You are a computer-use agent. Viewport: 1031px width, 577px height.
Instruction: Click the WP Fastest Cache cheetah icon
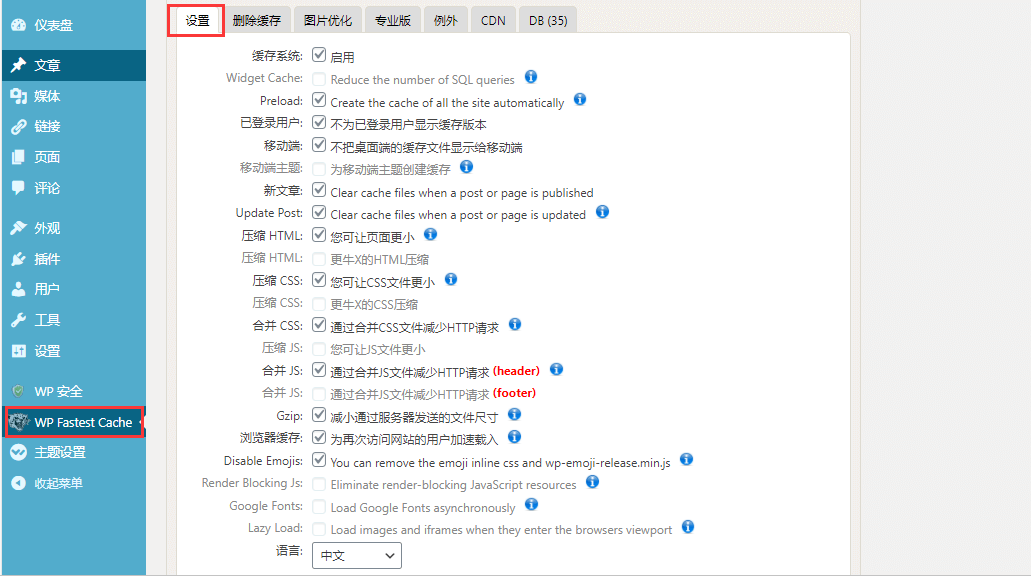18,422
